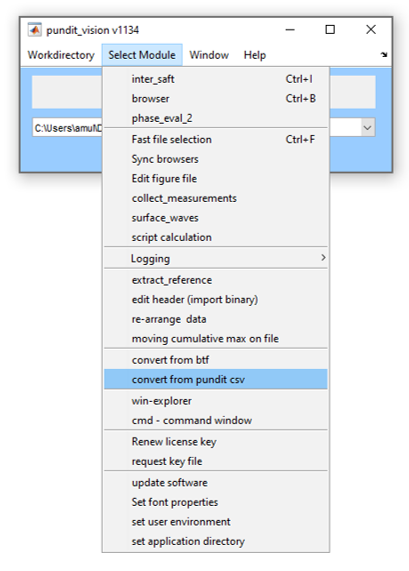409x571 pixels.
Task: Open the work directory path dropdown arrow
Action: coord(368,128)
